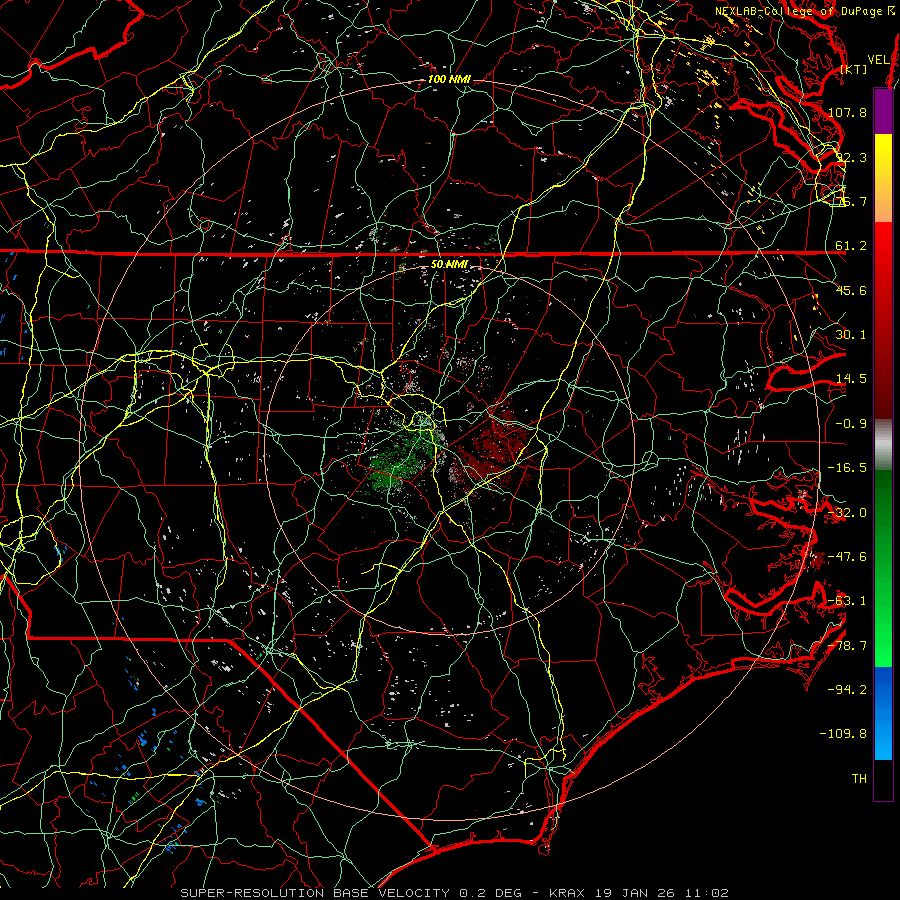Click the -78.7 legend value
This screenshot has height=900, width=900.
click(x=848, y=646)
